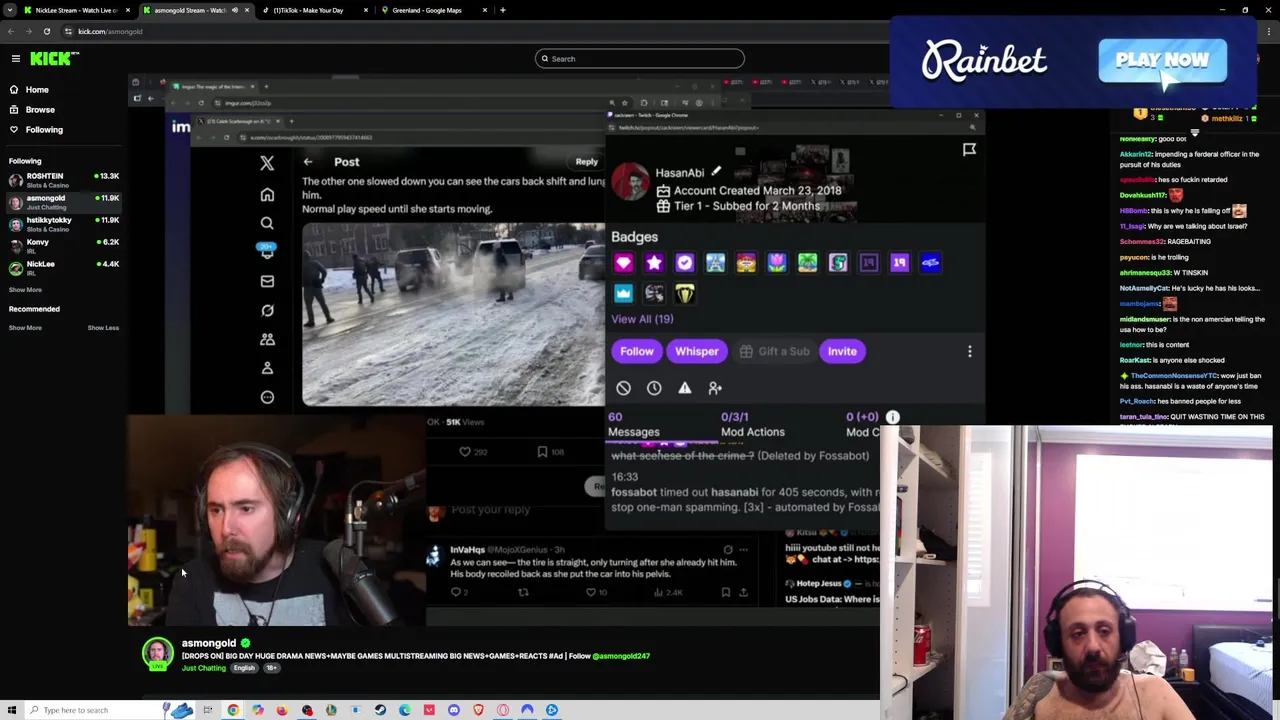
Task: Click the Kick search field
Action: [640, 59]
